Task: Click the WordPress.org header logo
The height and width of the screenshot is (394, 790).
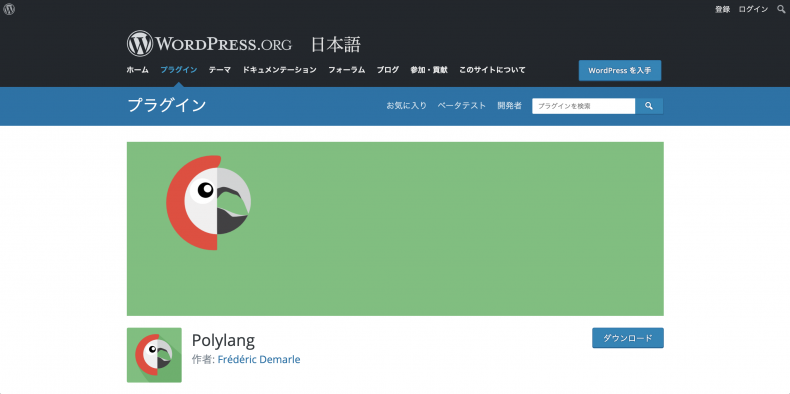Action: click(209, 44)
